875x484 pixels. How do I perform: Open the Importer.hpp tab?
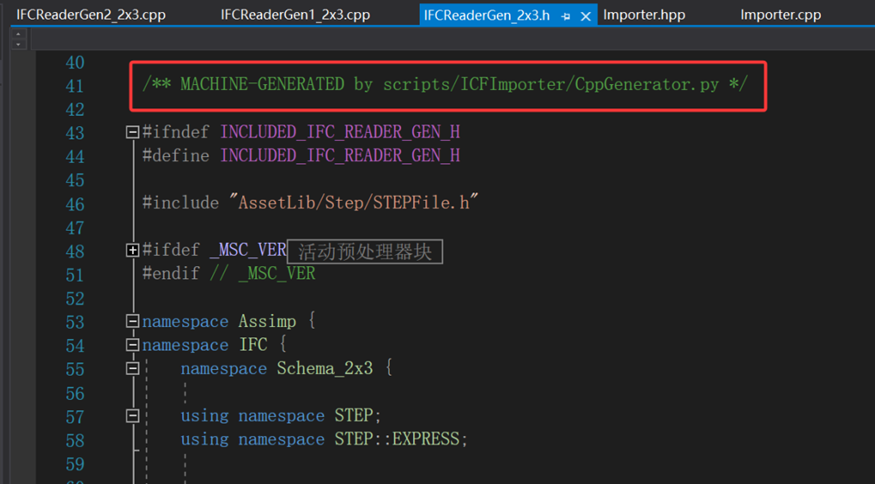(x=644, y=15)
